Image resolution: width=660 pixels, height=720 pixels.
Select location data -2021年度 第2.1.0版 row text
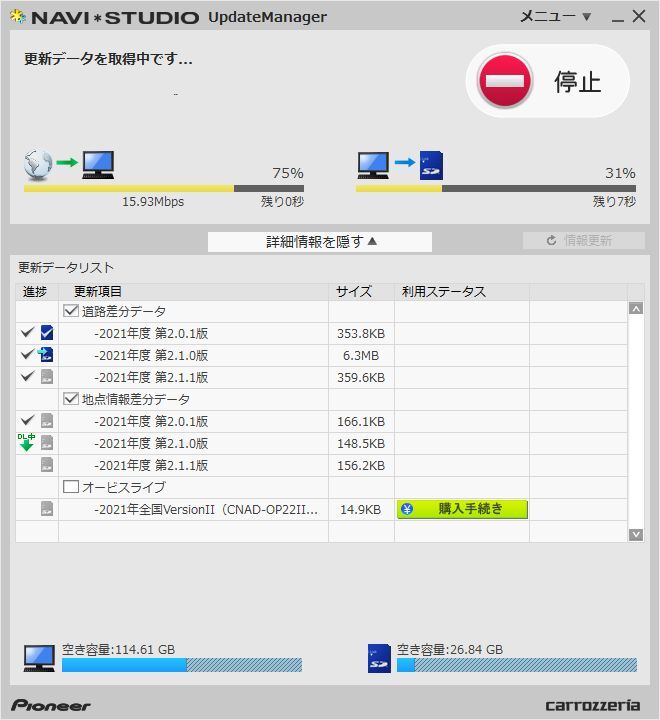[x=151, y=444]
